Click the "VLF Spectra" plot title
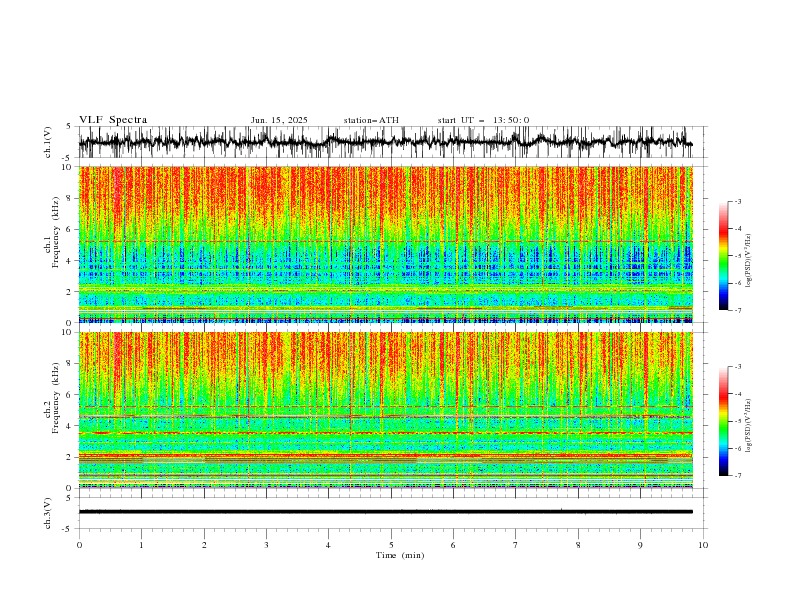 [113, 120]
